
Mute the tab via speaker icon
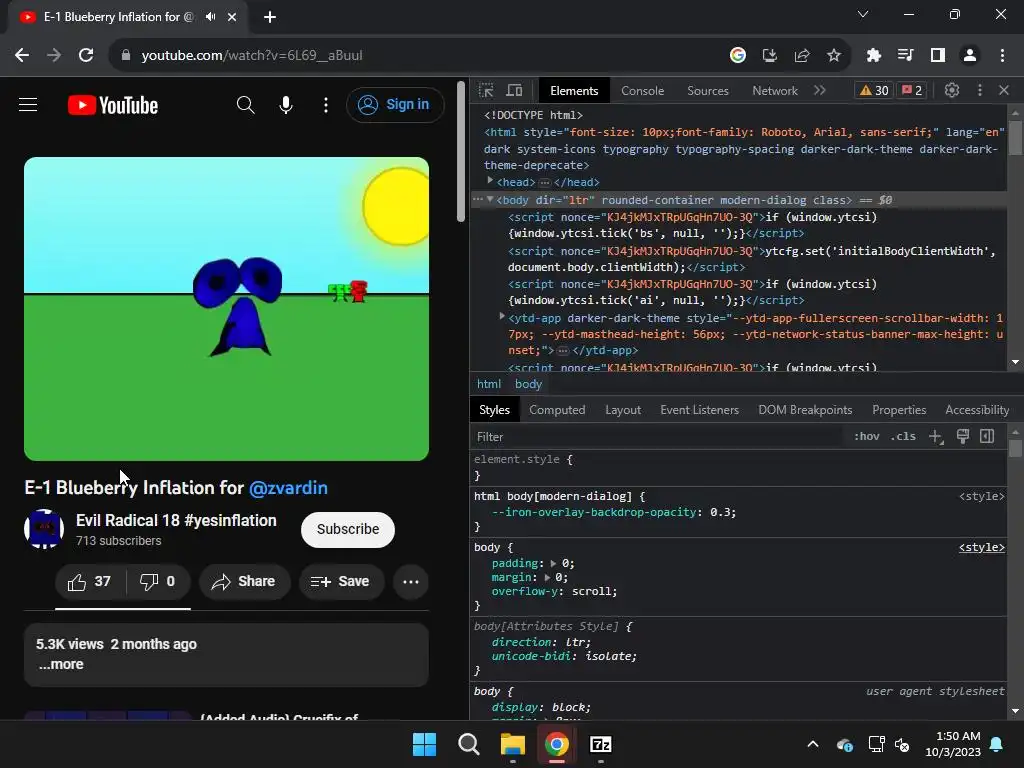click(x=210, y=17)
